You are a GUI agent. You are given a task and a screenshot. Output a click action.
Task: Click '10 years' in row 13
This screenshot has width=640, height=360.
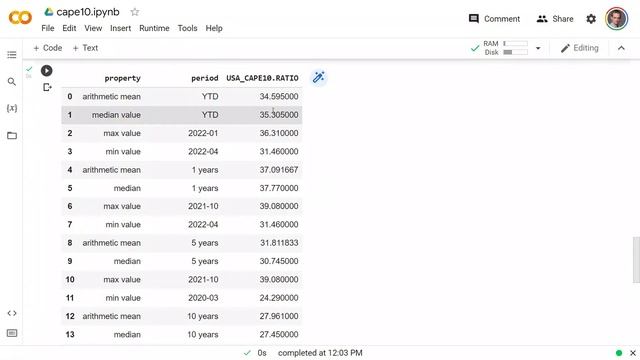tap(203, 335)
